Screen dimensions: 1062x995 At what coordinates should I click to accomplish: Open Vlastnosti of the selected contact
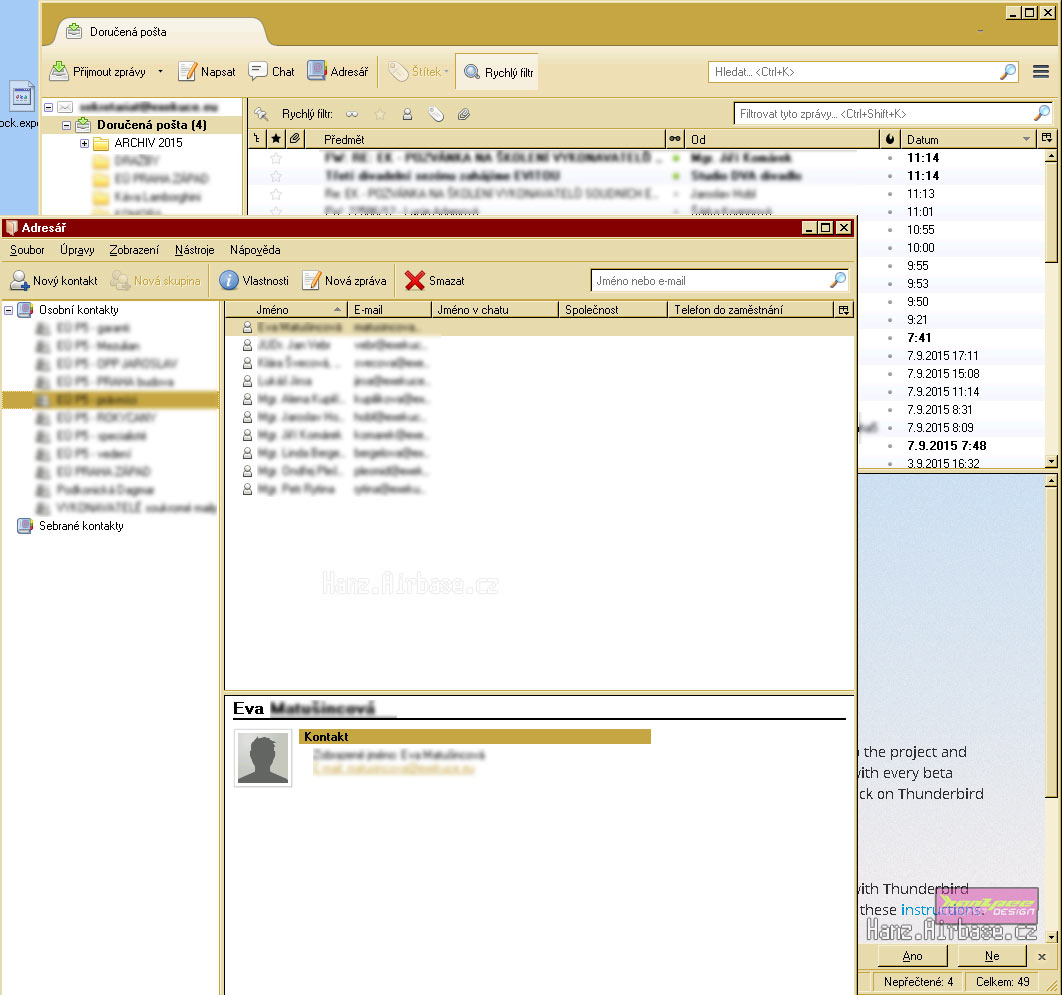pyautogui.click(x=254, y=280)
